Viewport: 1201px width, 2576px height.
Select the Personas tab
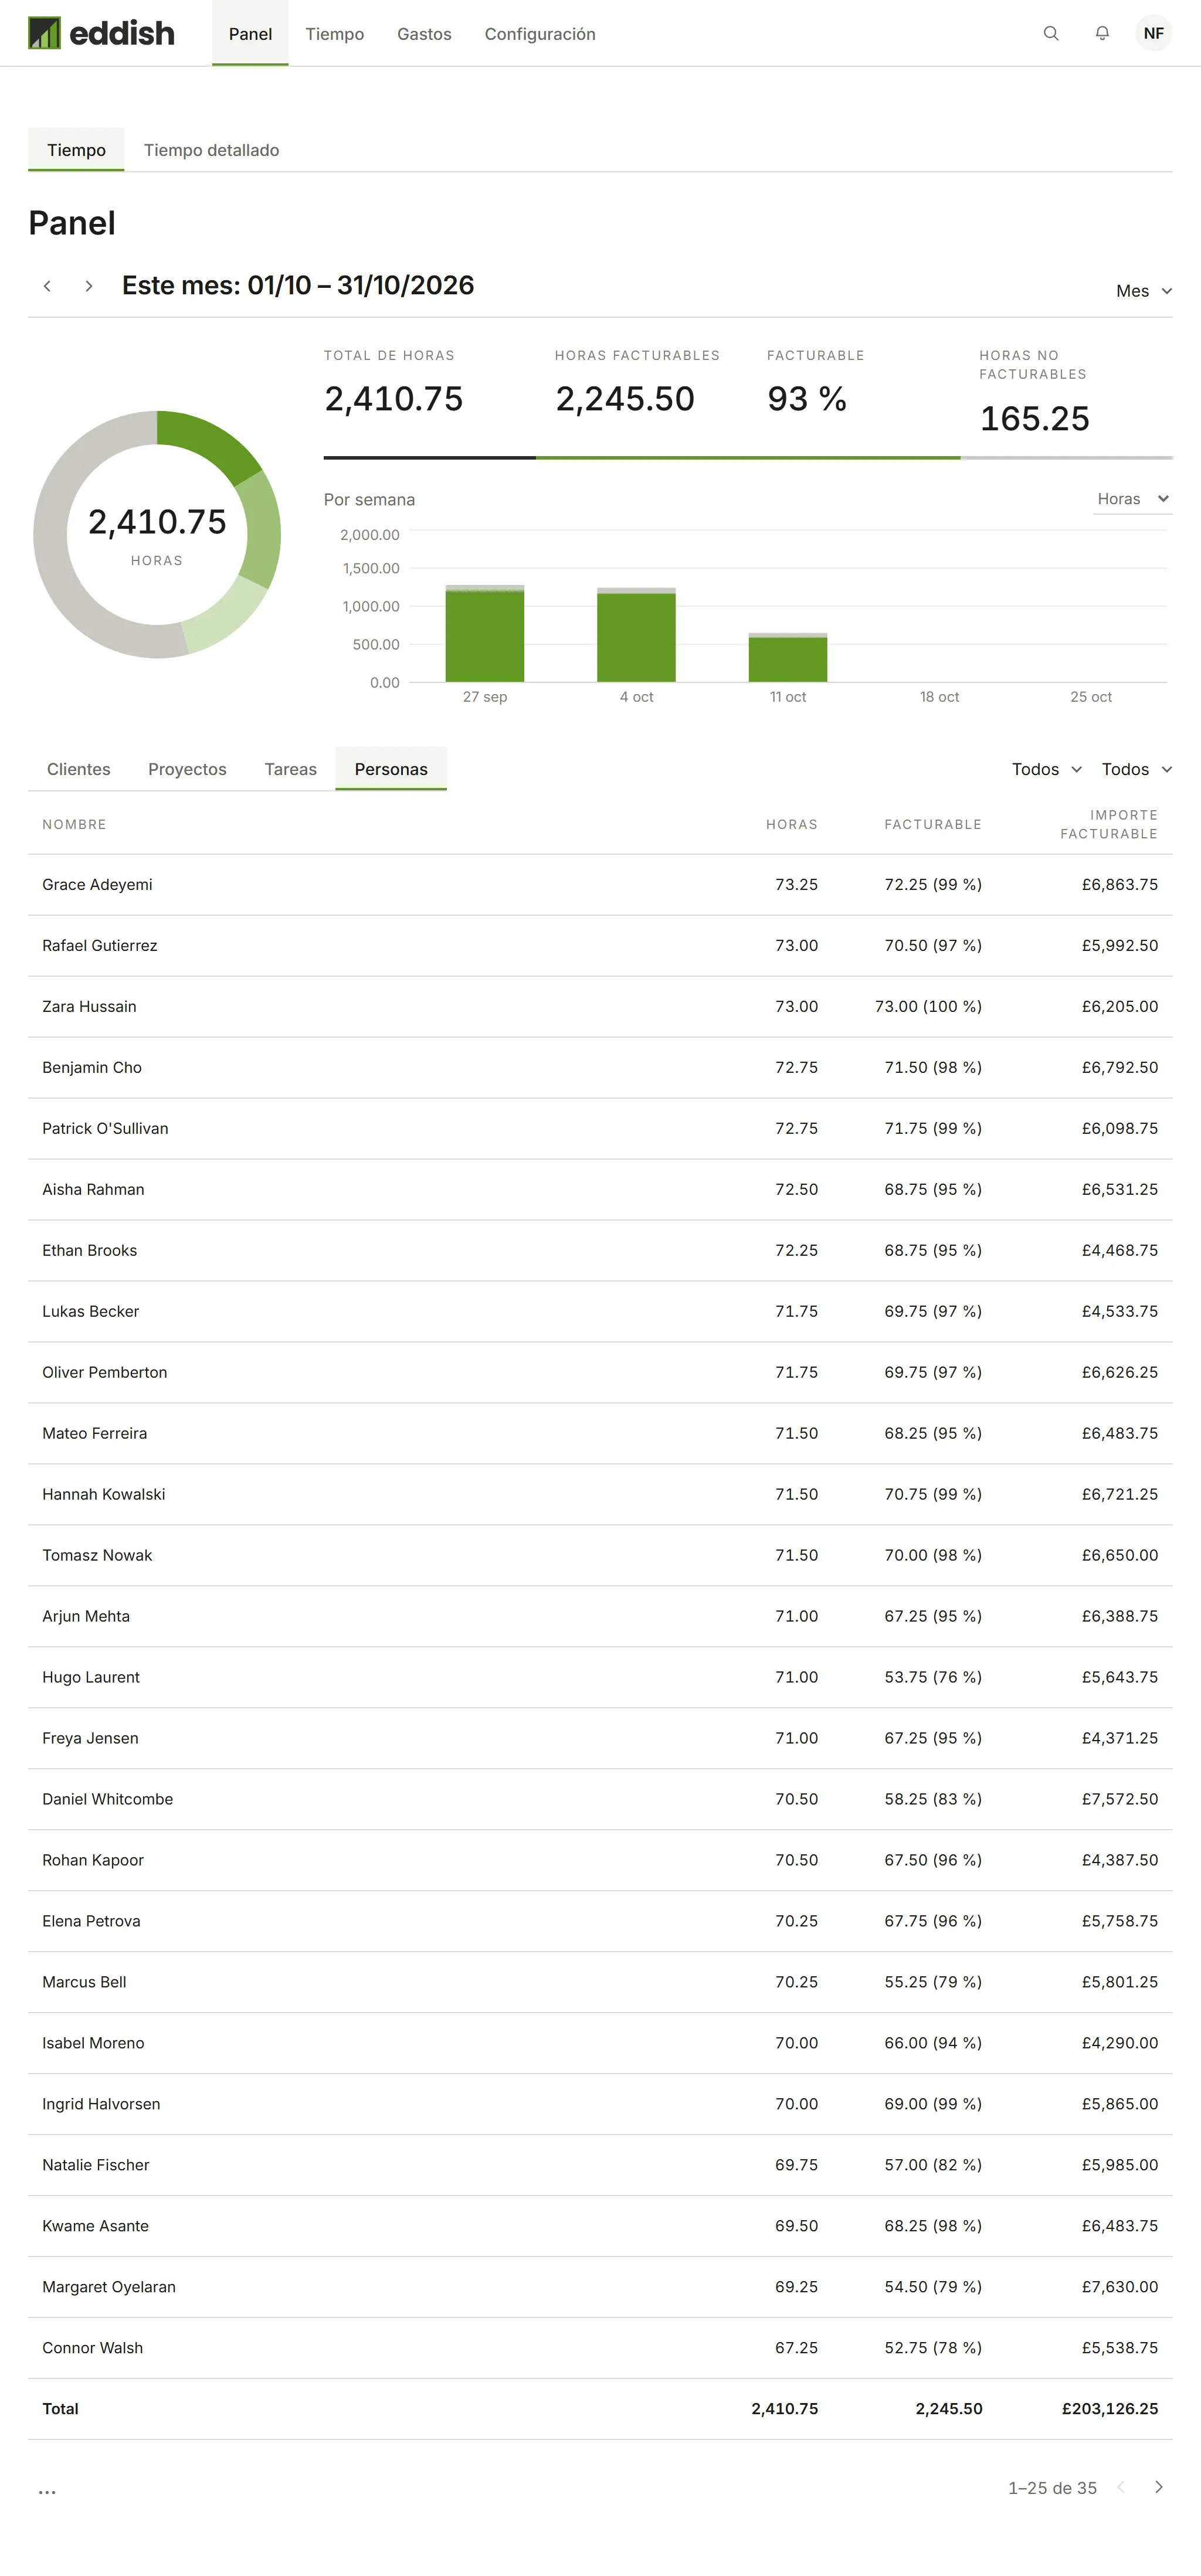point(391,769)
